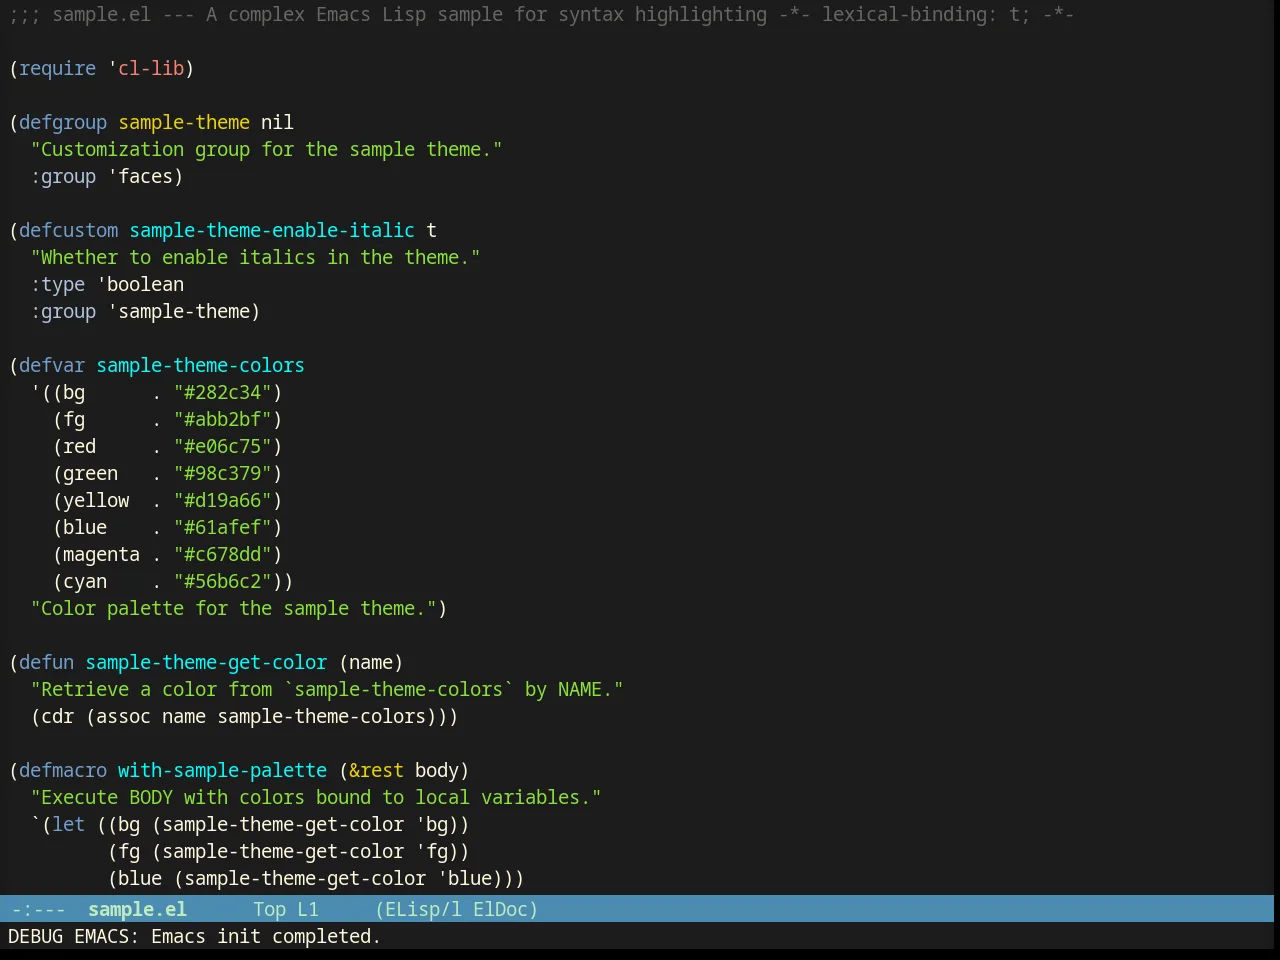
Task: Click the L1 line number indicator
Action: click(x=308, y=909)
